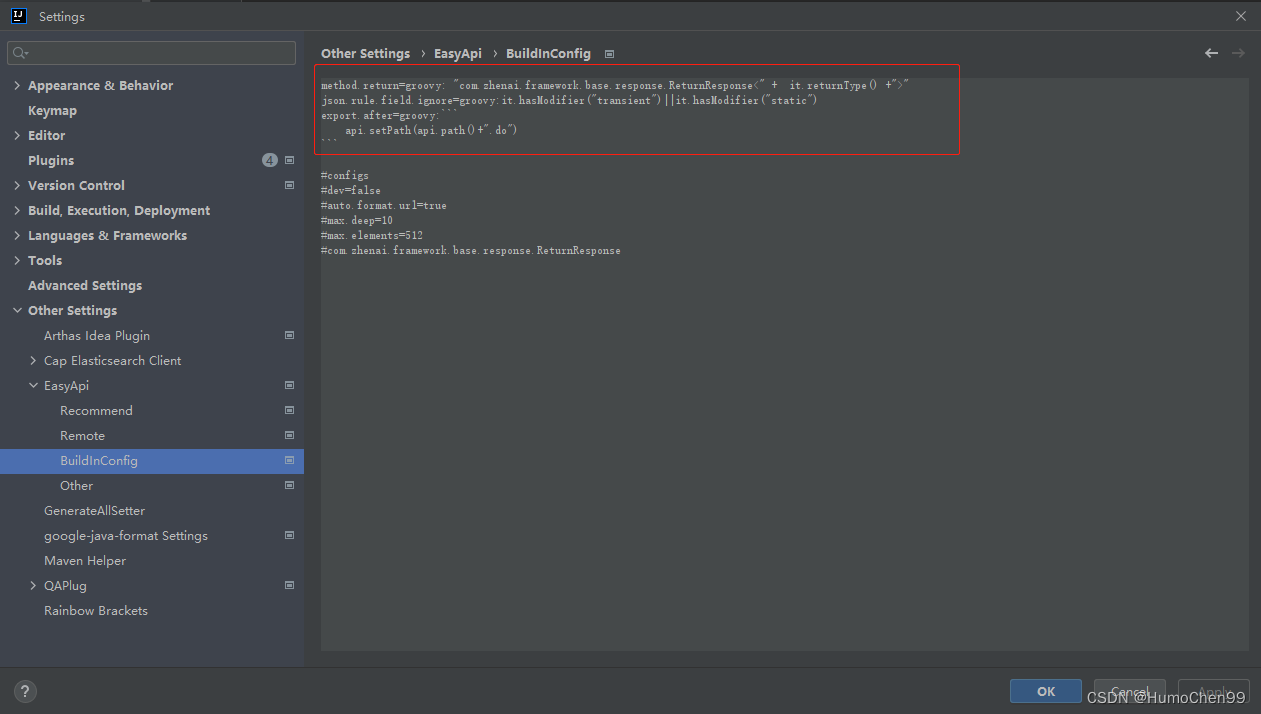This screenshot has height=714, width=1261.
Task: Click the json.rule.field.ignore line
Action: (x=569, y=100)
